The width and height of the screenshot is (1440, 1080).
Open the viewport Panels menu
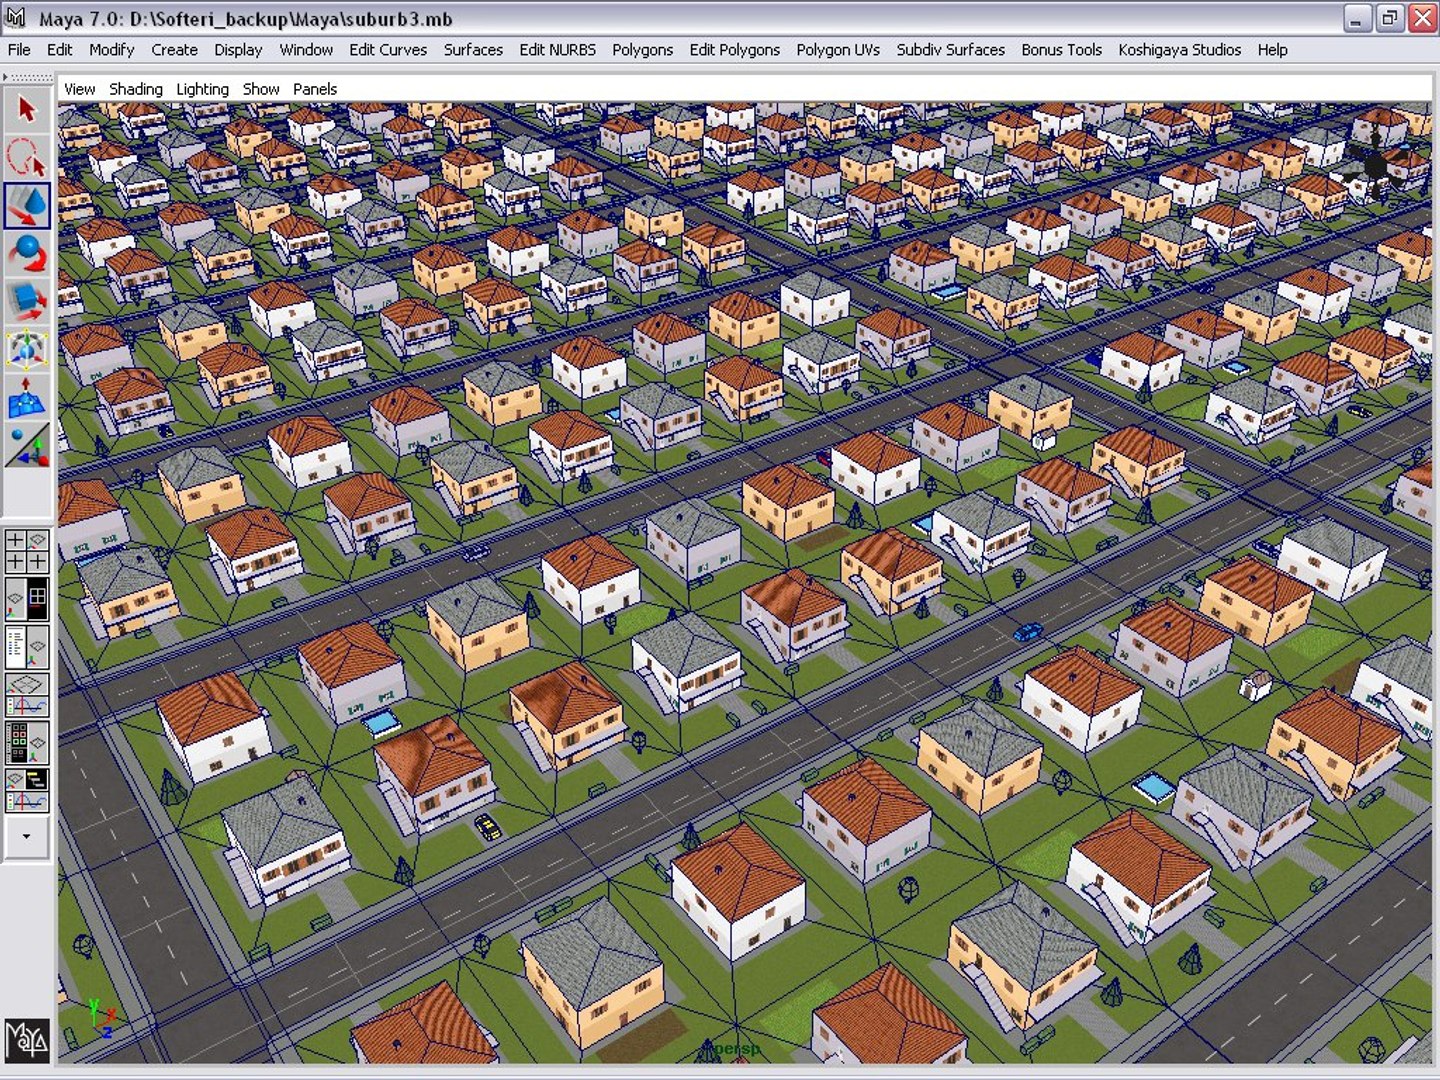[x=315, y=89]
